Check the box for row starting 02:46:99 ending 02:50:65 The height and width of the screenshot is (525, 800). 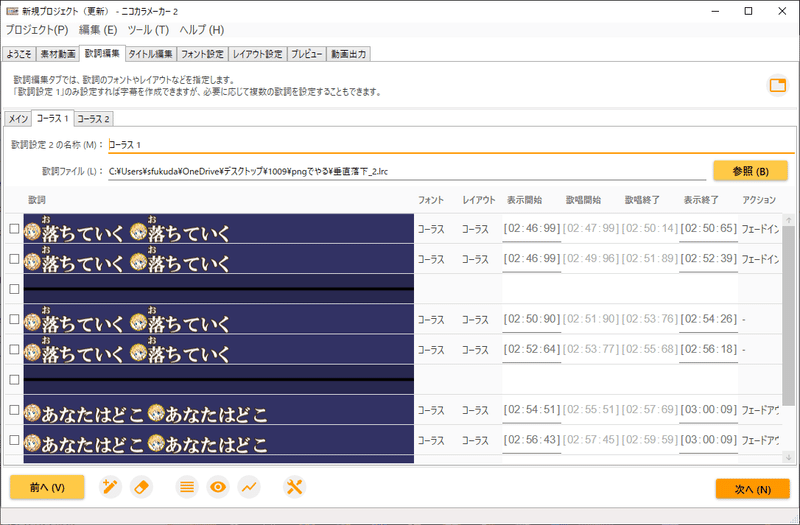click(x=14, y=229)
